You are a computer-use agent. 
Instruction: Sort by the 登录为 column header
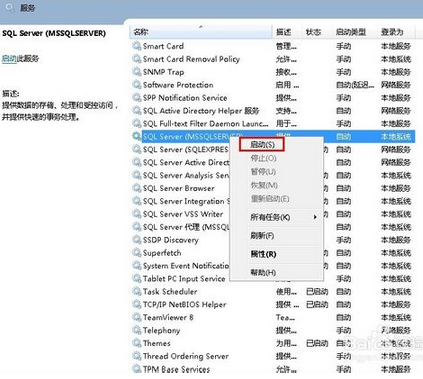pyautogui.click(x=397, y=32)
